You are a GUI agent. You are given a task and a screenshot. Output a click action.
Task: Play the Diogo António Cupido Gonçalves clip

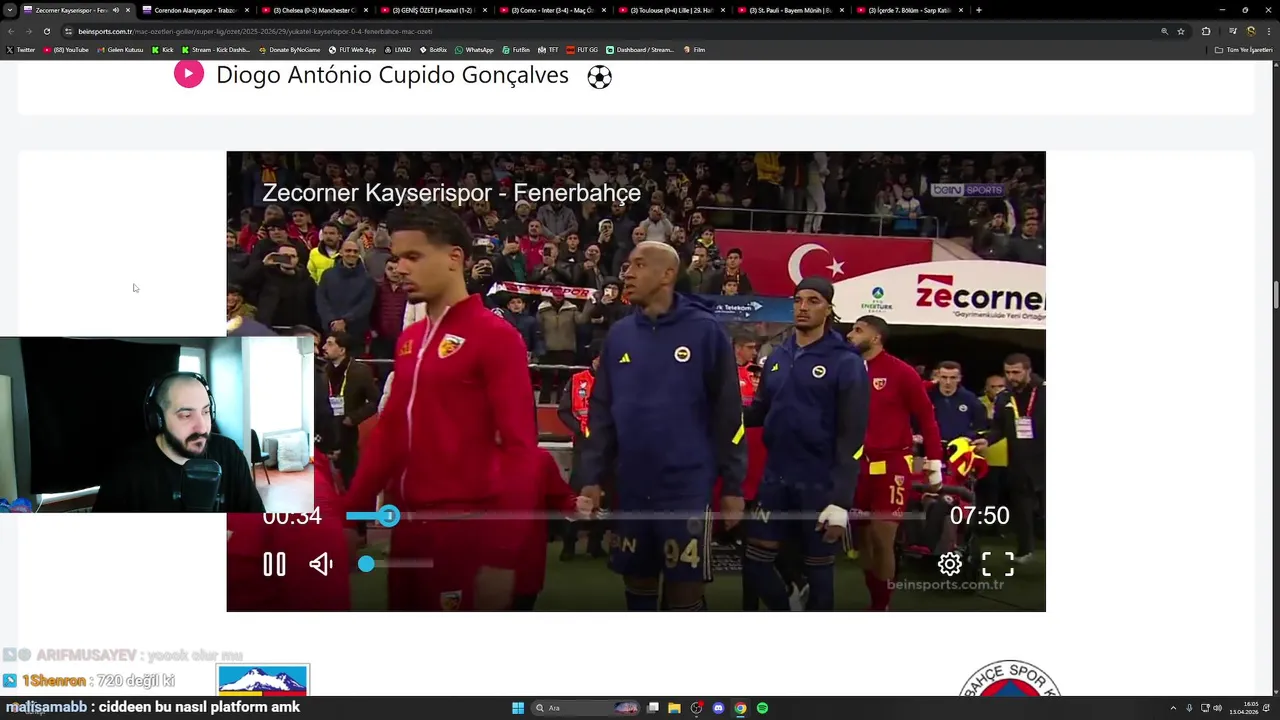[x=188, y=75]
